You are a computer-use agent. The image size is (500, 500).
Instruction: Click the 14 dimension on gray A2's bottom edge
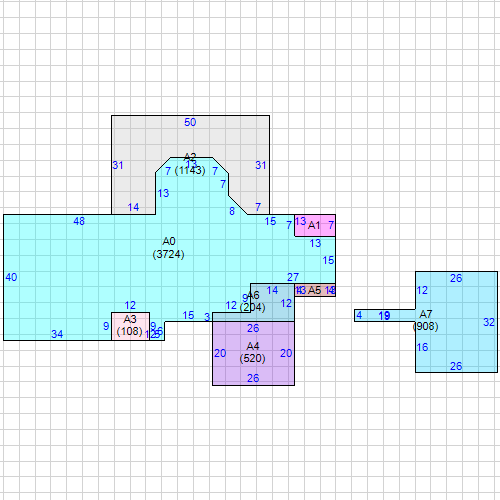click(133, 207)
